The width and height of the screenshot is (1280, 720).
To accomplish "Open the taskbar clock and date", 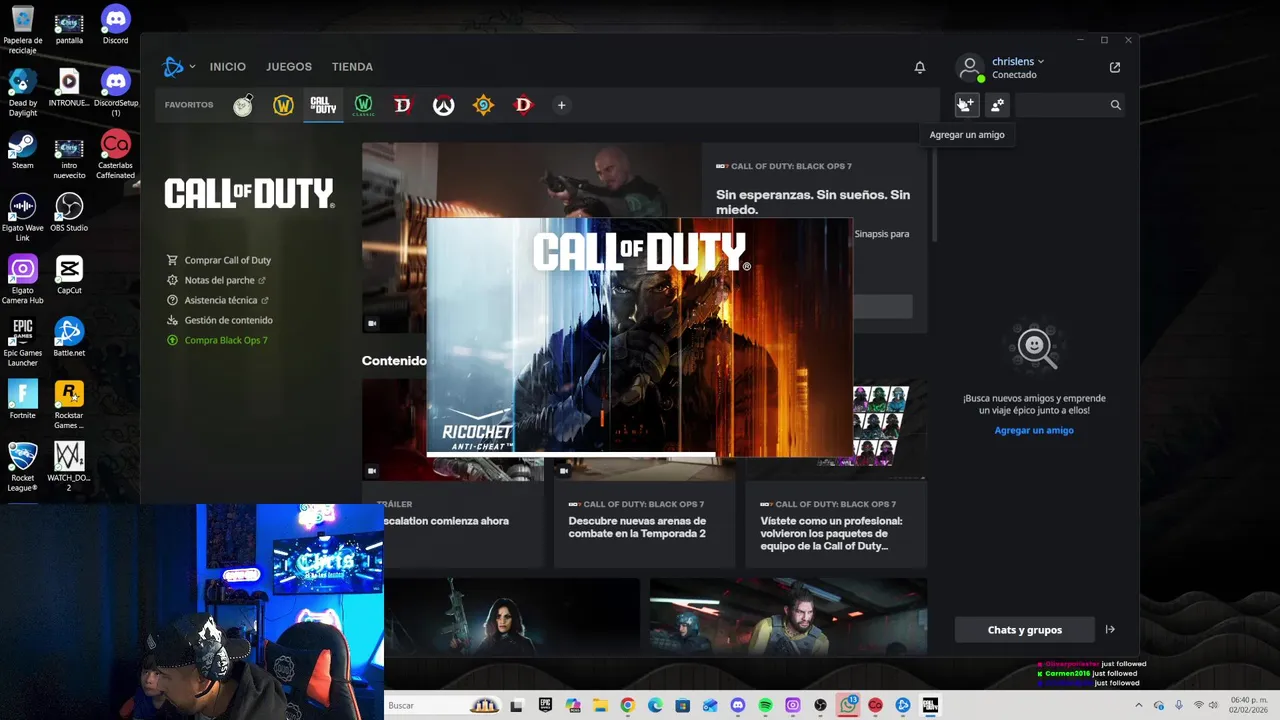I will [1247, 705].
